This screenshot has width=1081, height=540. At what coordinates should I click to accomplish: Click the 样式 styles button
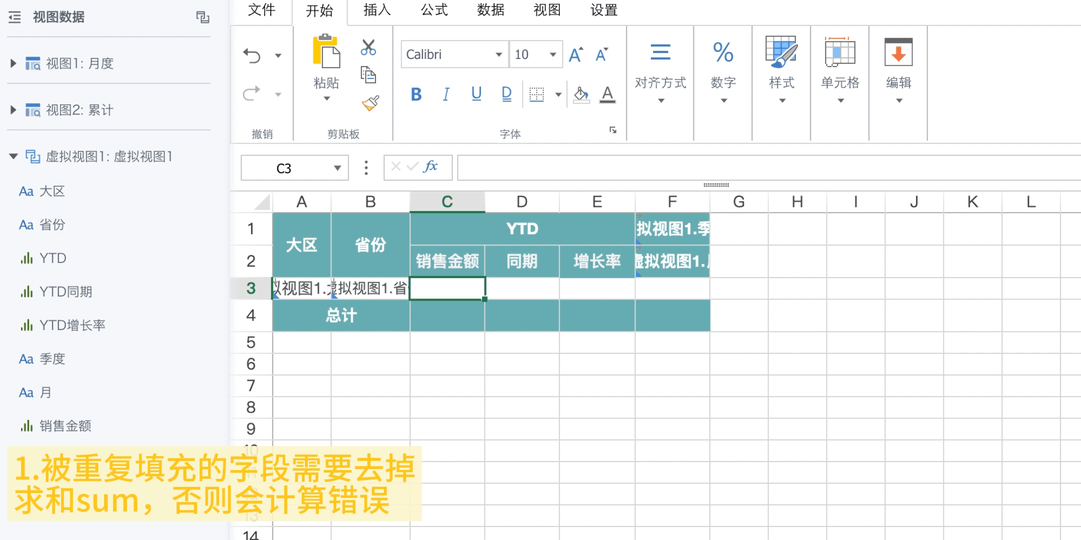782,72
